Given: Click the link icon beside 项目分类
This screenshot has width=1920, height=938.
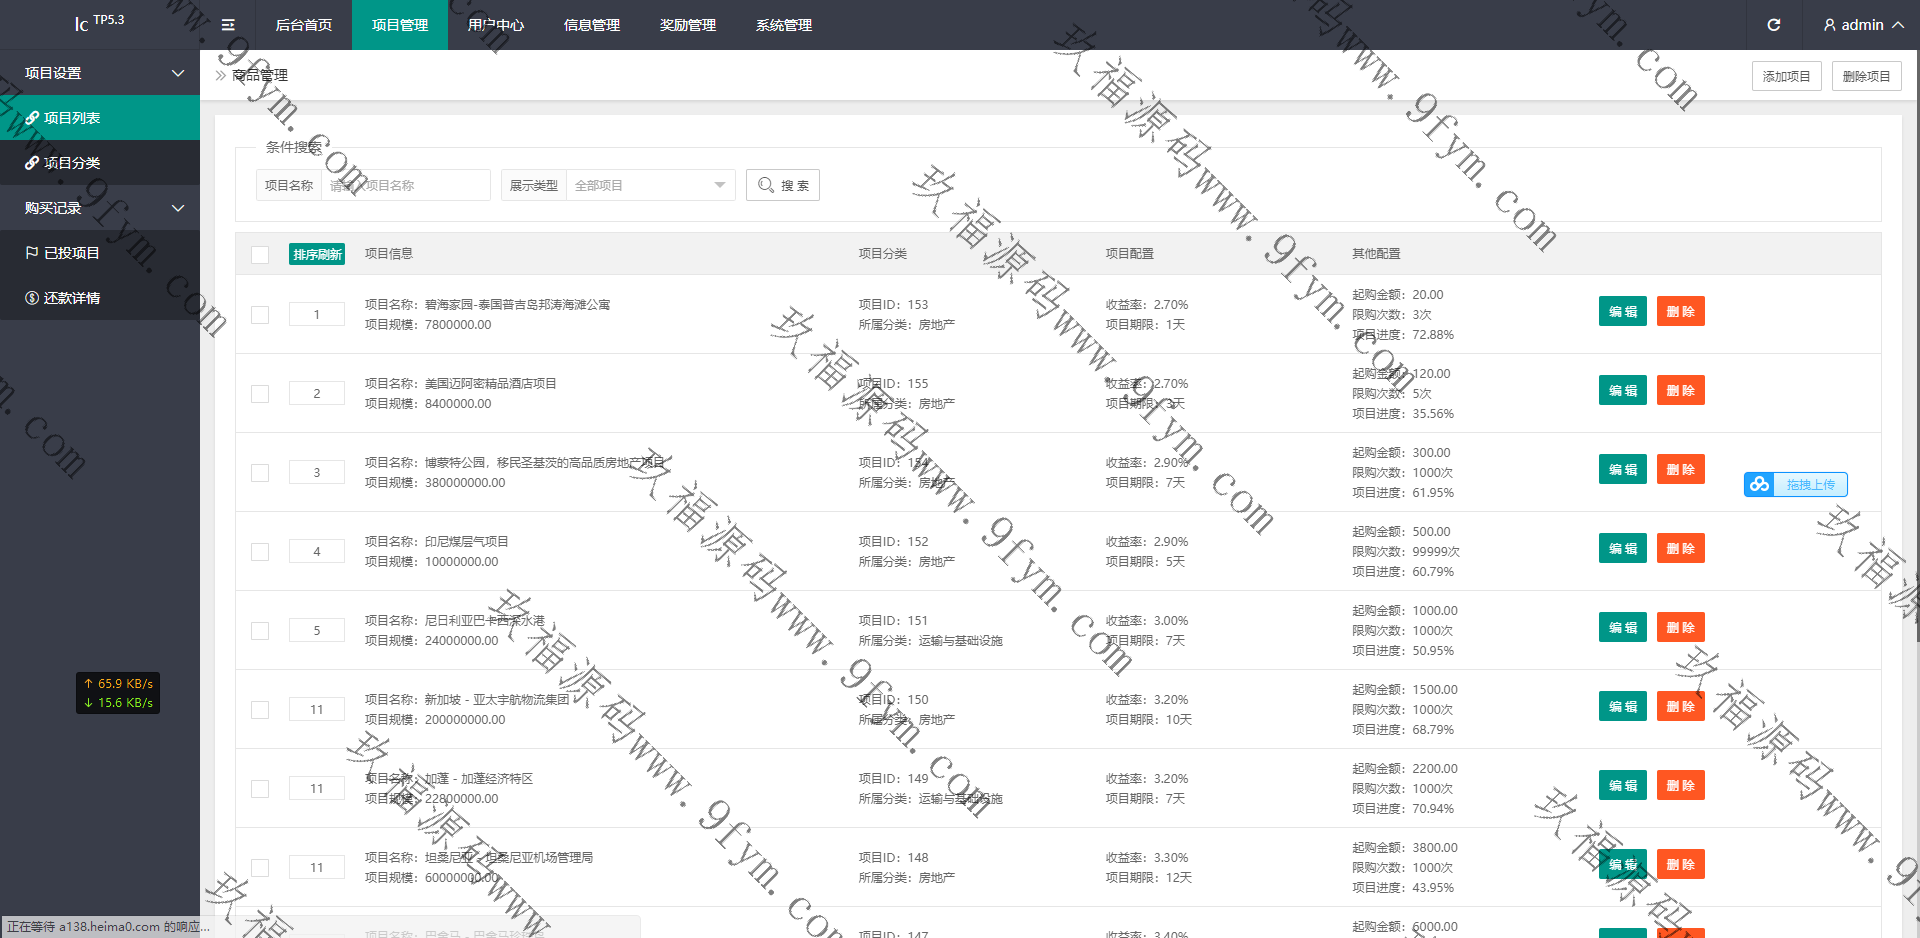Looking at the screenshot, I should (32, 163).
